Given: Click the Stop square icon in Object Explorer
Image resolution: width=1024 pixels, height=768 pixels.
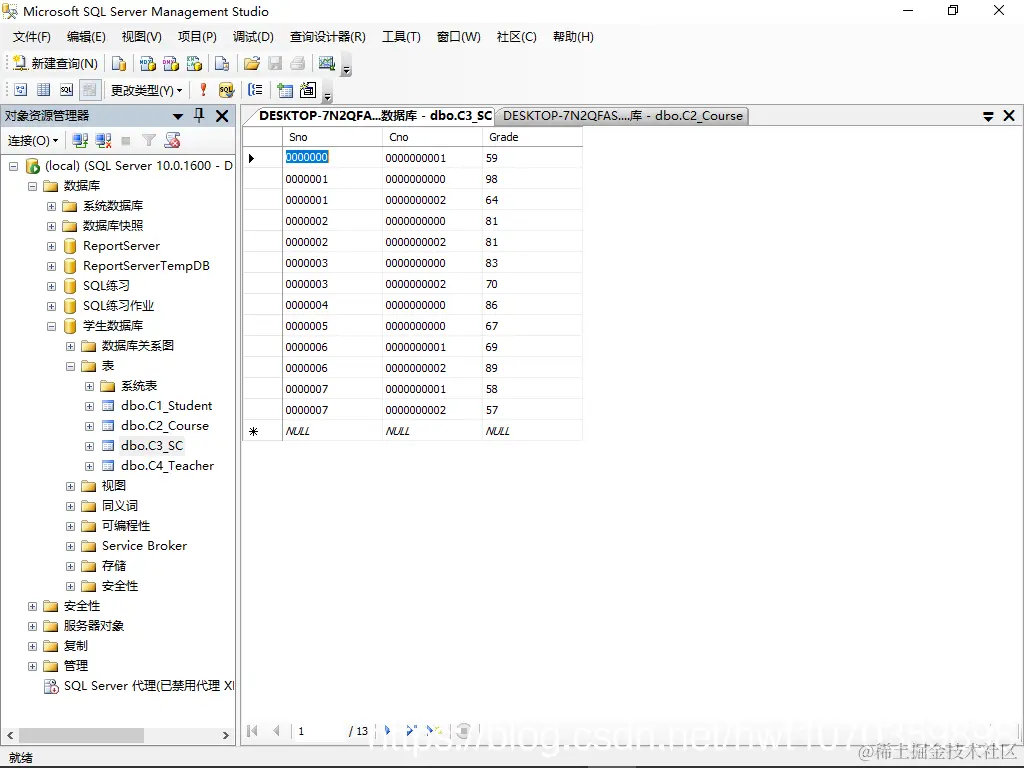Looking at the screenshot, I should (126, 140).
